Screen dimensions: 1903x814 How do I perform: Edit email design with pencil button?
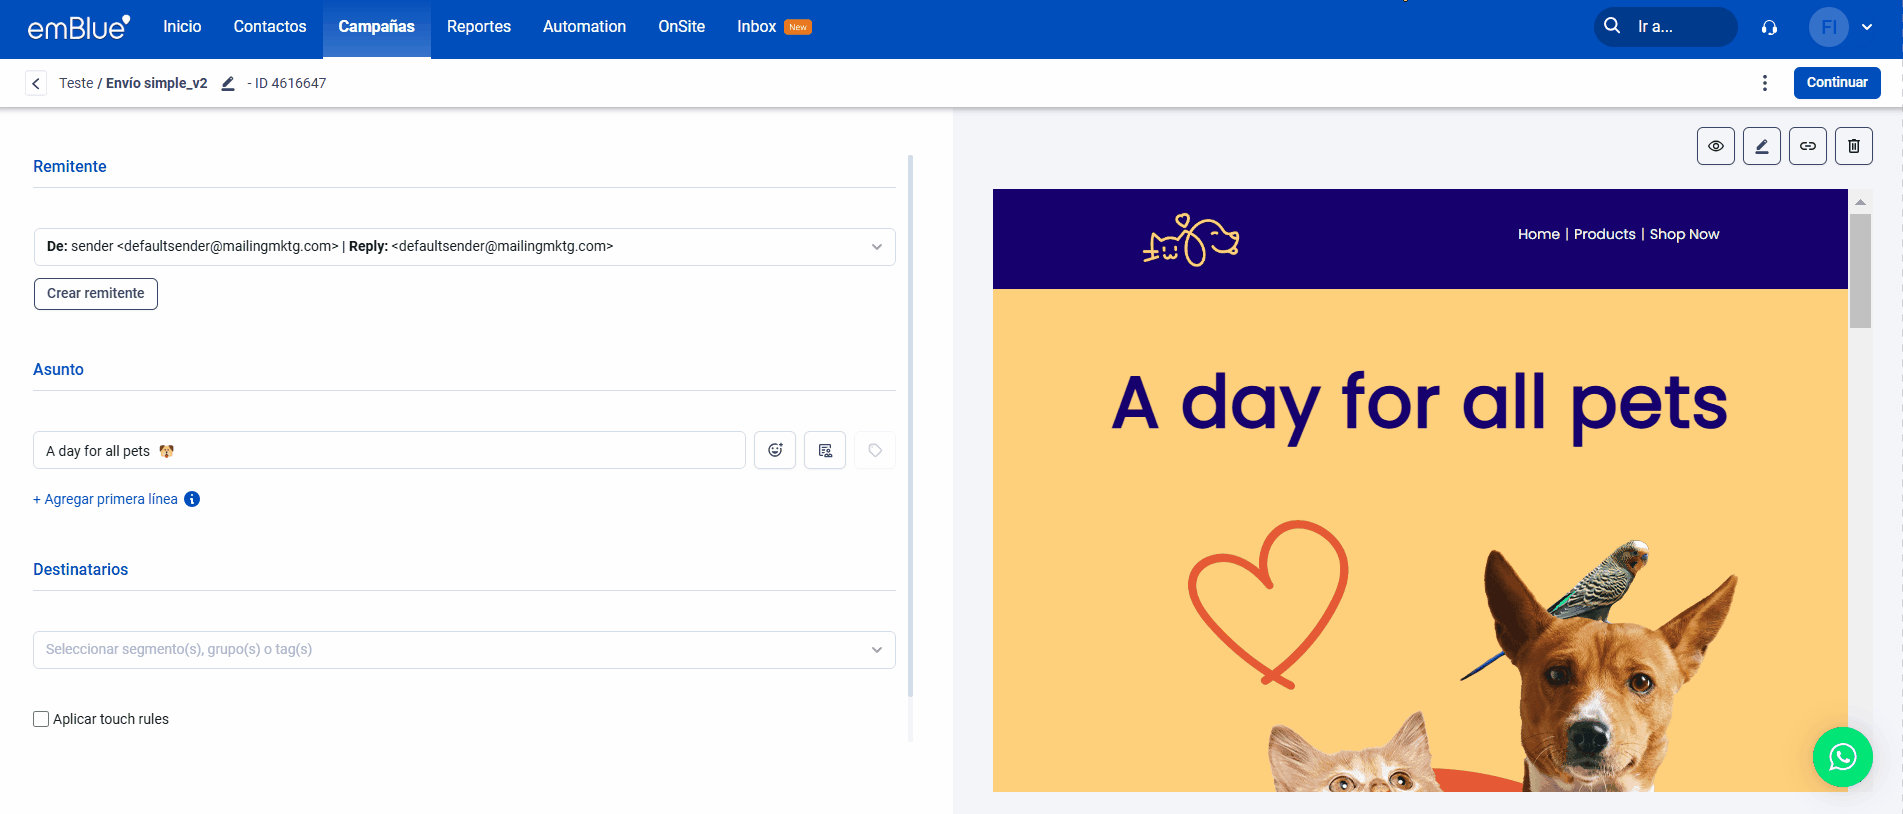[1762, 146]
